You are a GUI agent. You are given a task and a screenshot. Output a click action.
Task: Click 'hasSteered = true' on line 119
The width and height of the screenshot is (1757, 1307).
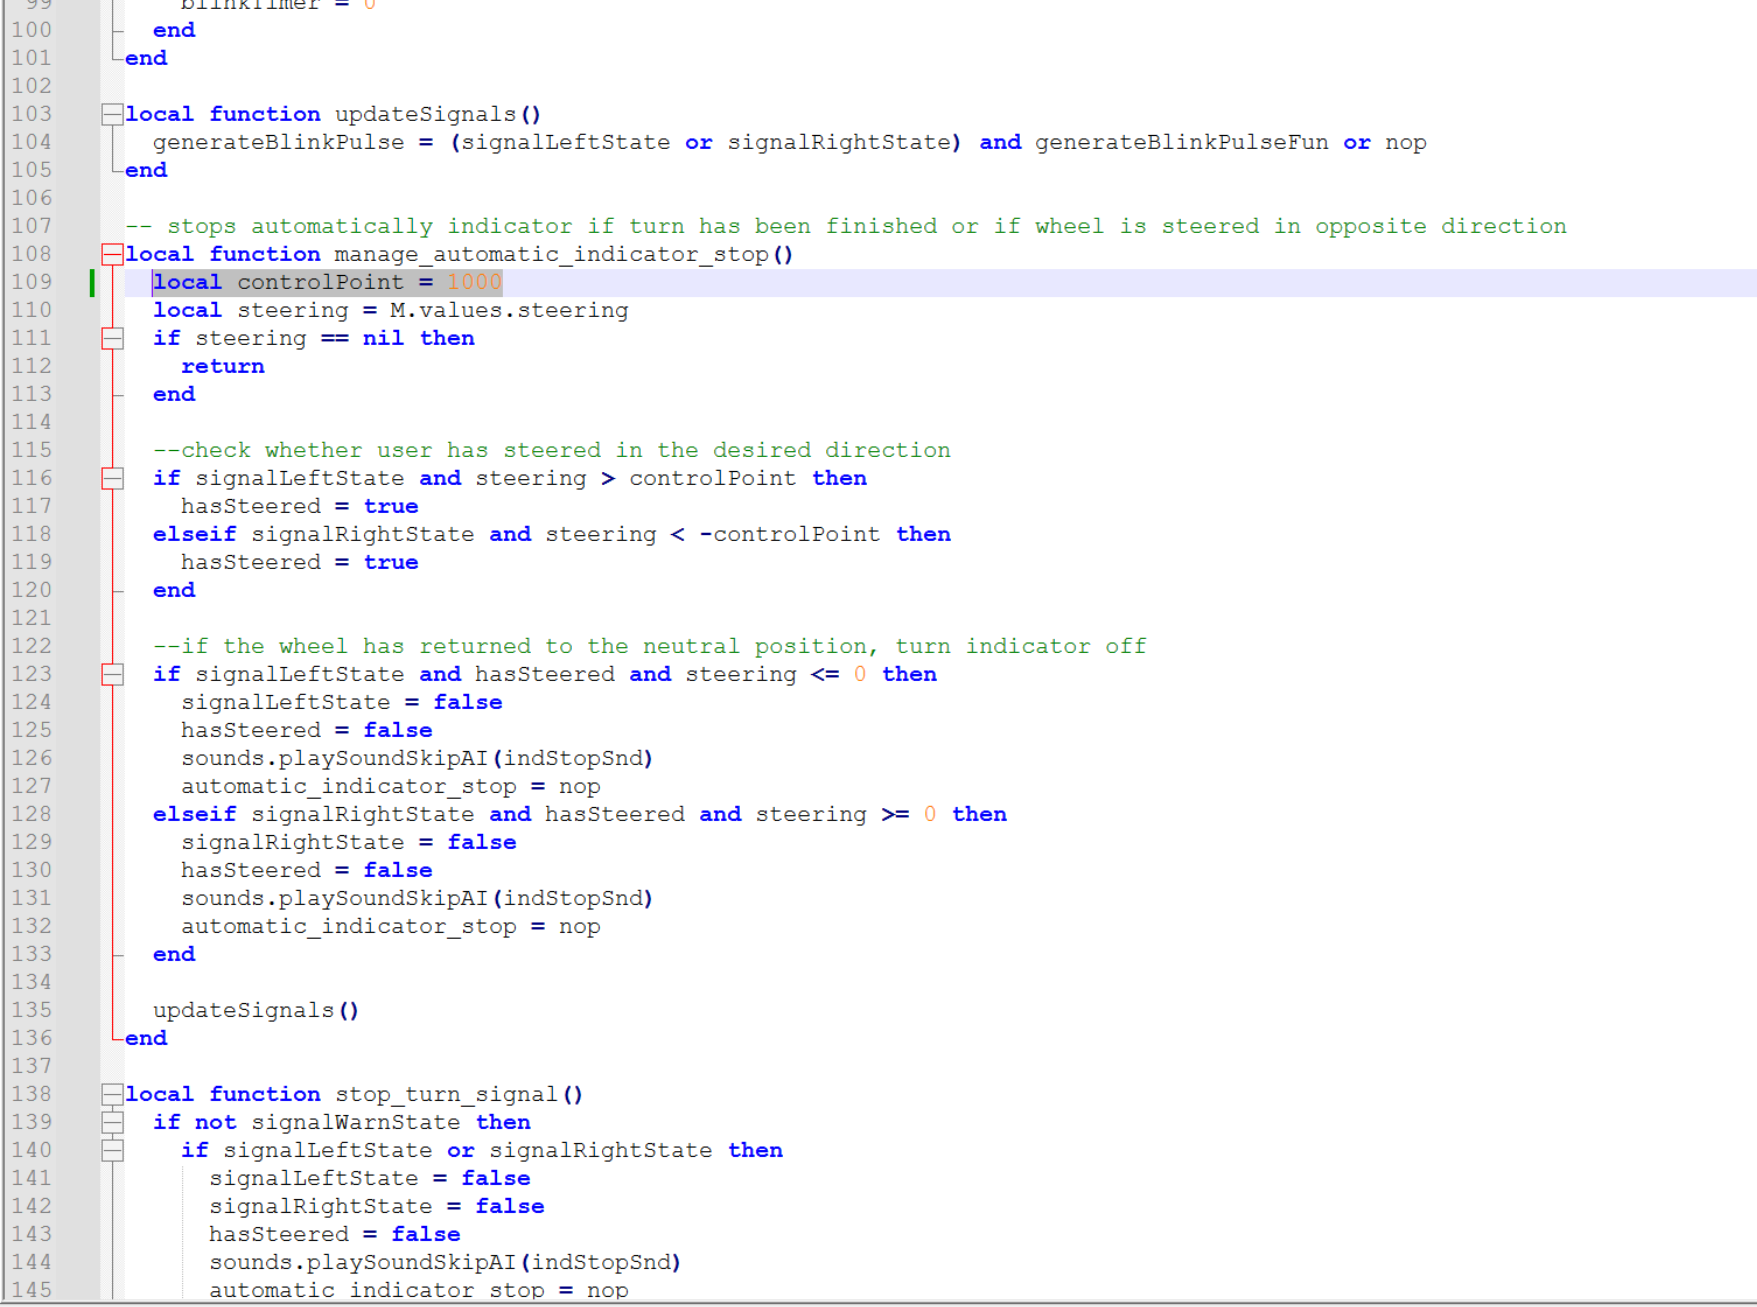(300, 562)
